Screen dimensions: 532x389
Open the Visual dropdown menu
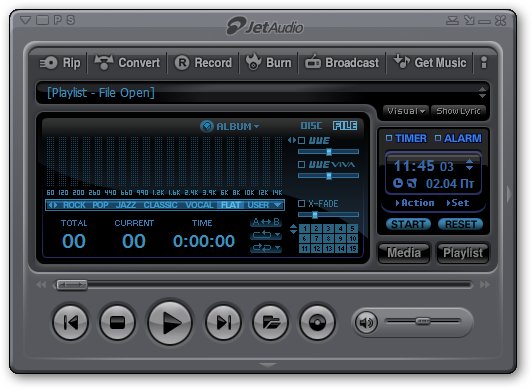click(406, 111)
